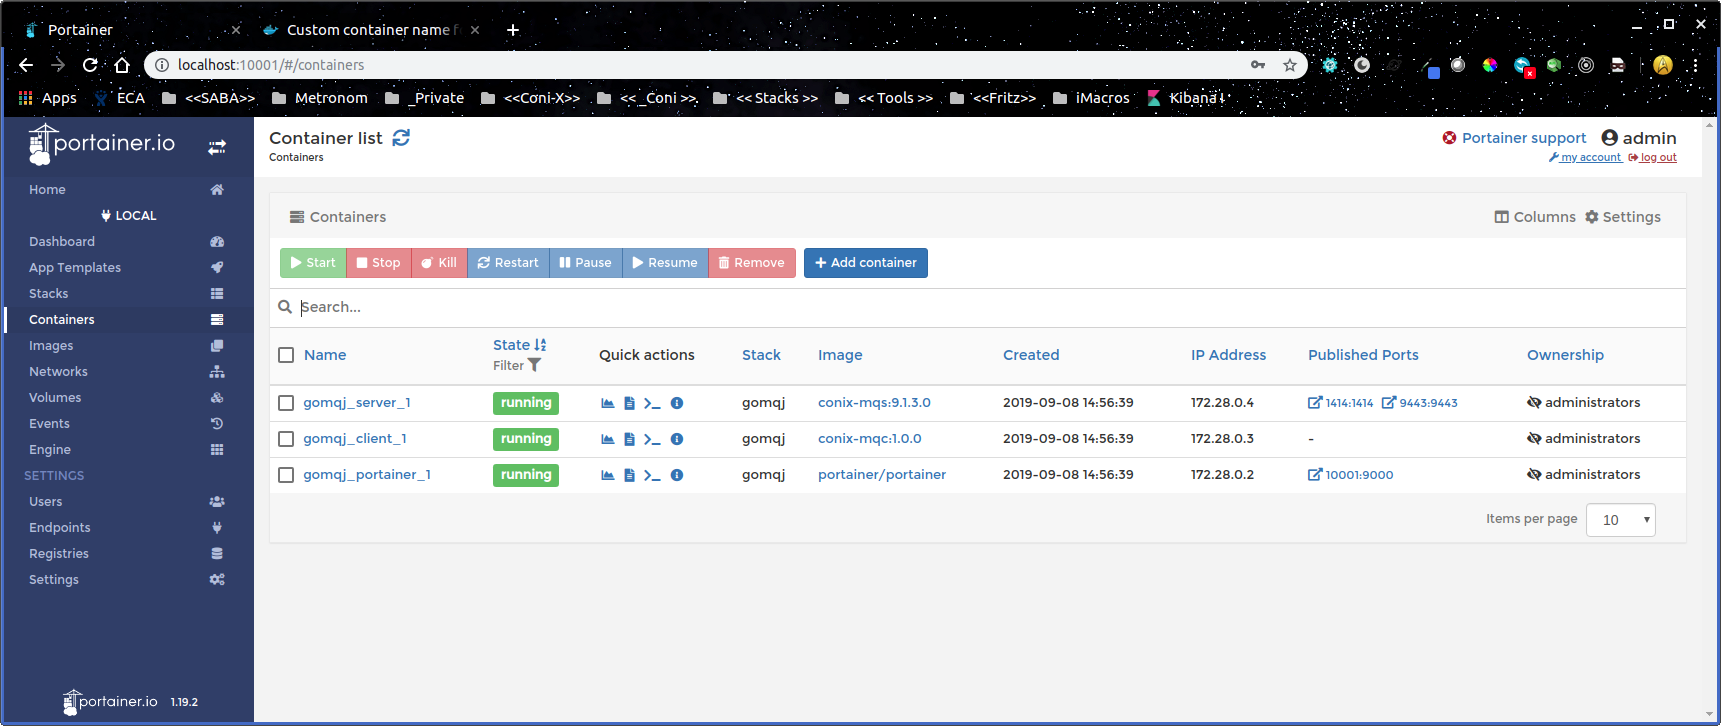Open the Columns selector
The image size is (1721, 726).
point(1535,217)
